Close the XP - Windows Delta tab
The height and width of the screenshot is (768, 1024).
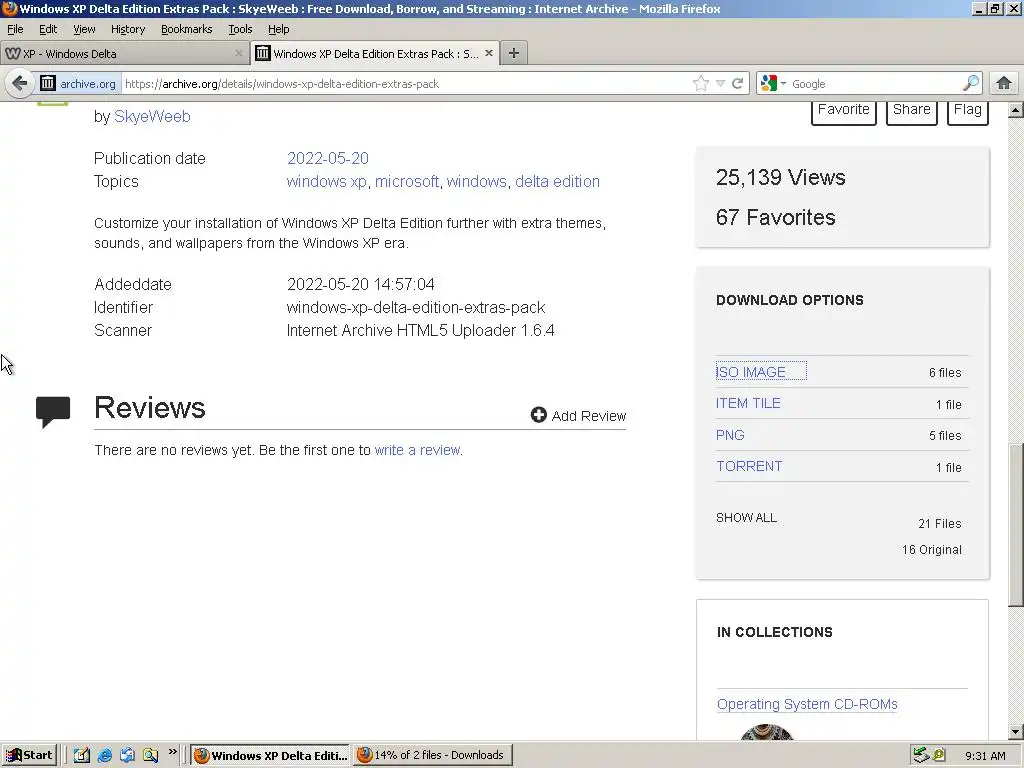coord(238,54)
